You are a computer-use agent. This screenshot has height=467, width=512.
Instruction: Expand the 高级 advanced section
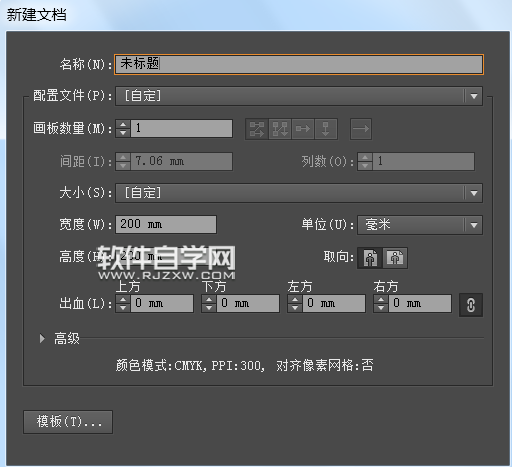(x=42, y=338)
